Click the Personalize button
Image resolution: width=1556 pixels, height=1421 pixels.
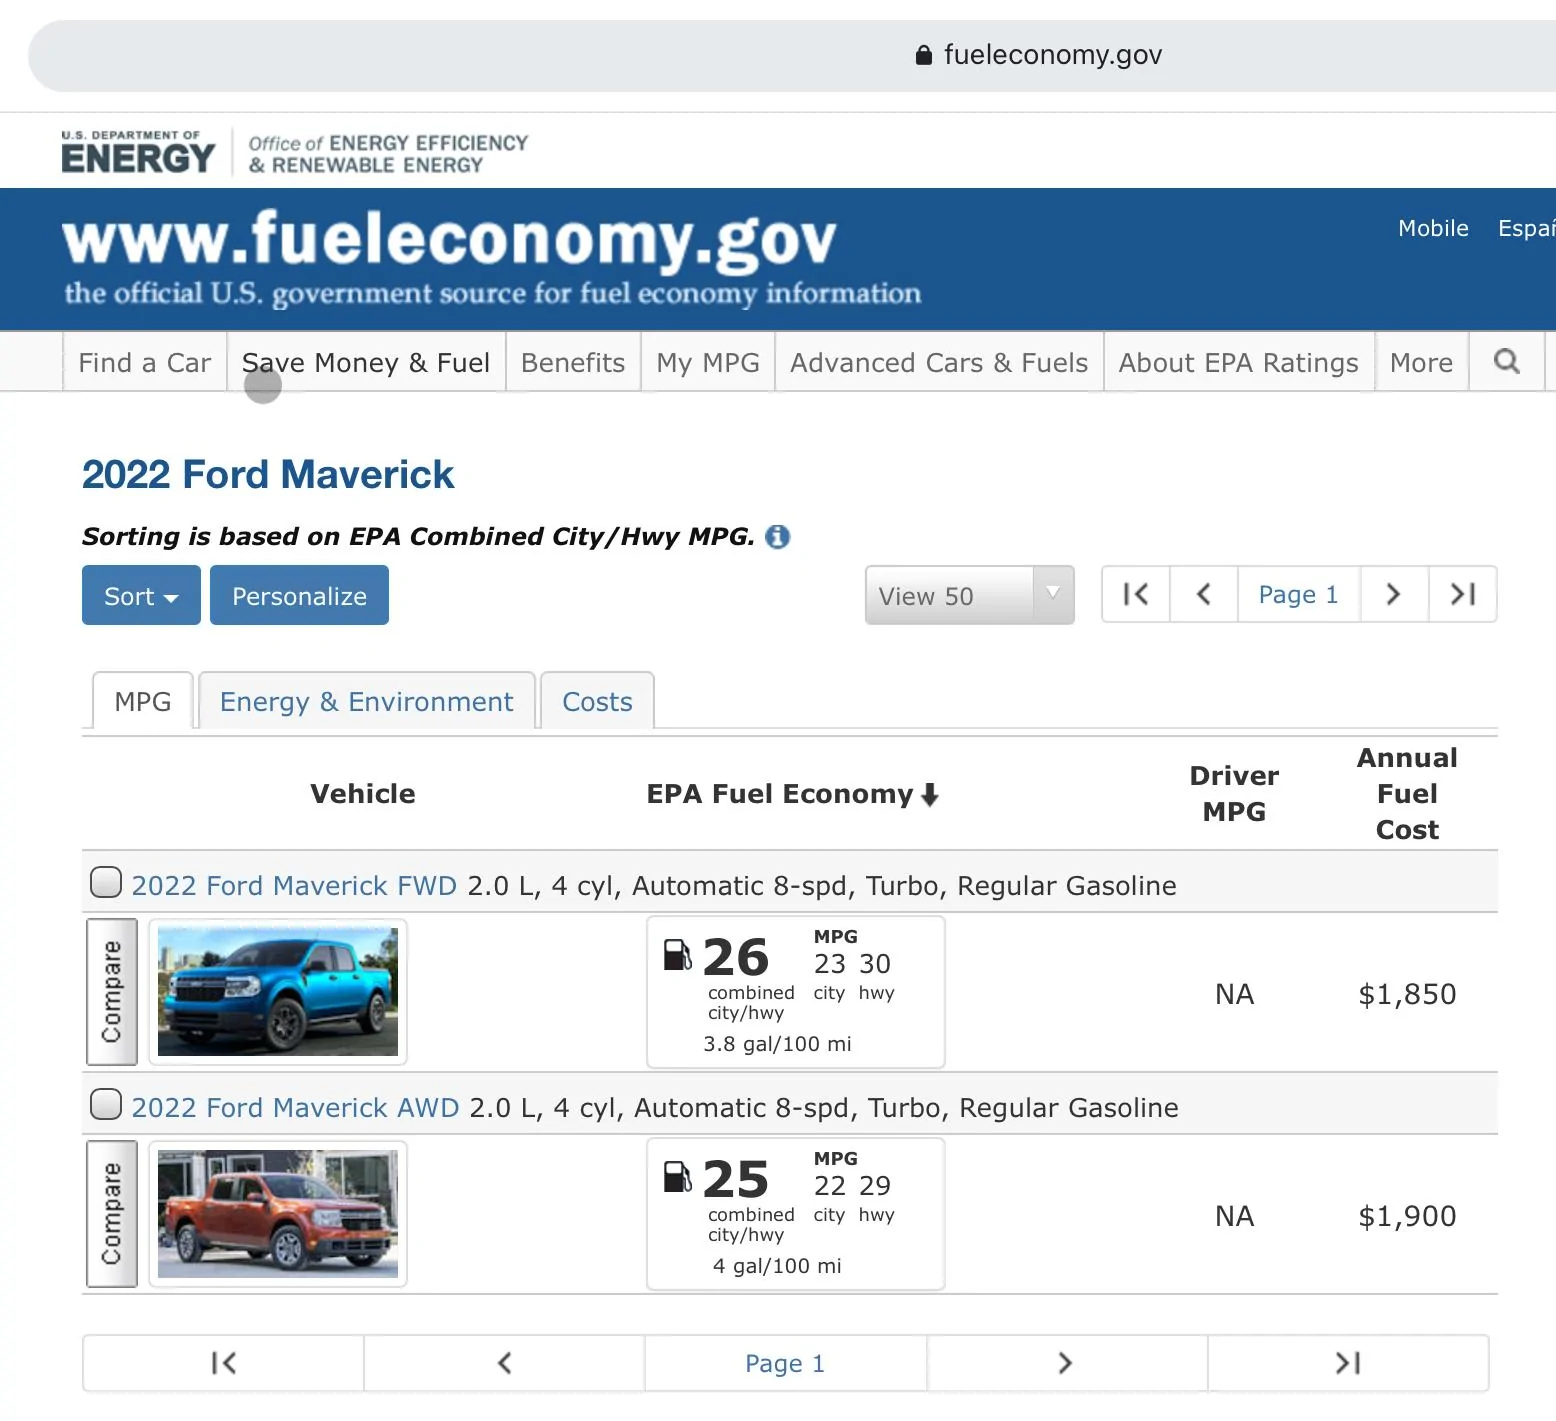[299, 595]
